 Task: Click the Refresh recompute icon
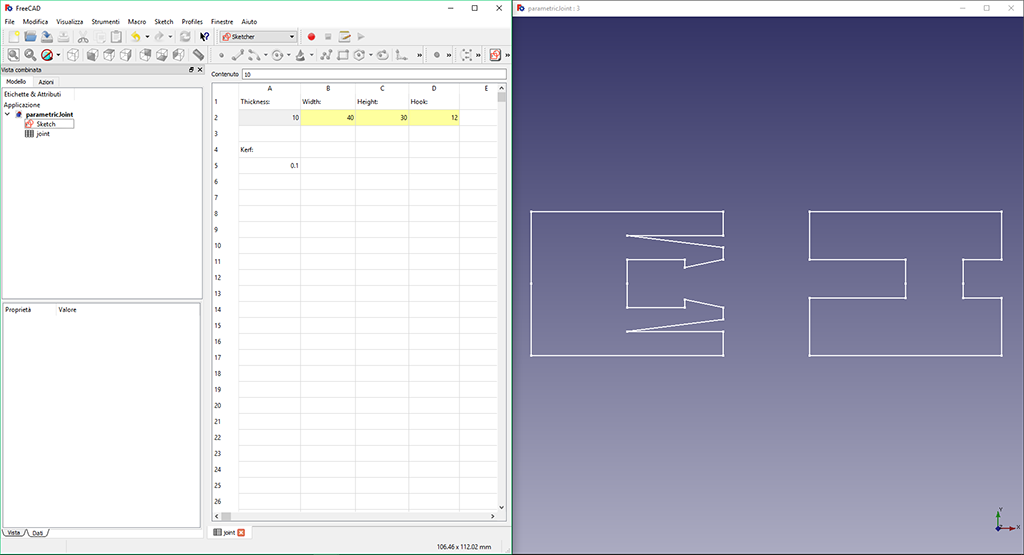click(185, 37)
